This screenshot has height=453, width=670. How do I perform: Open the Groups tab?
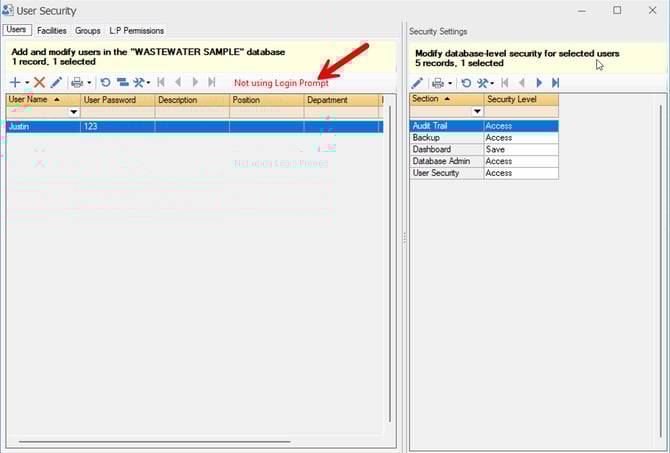point(88,31)
